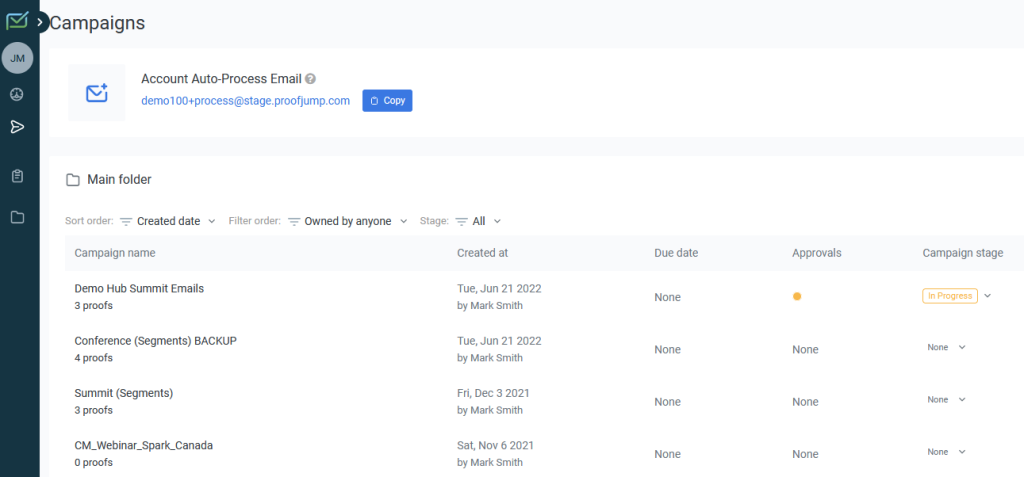The width and height of the screenshot is (1024, 477).
Task: Copy the auto-process email address
Action: (x=387, y=101)
